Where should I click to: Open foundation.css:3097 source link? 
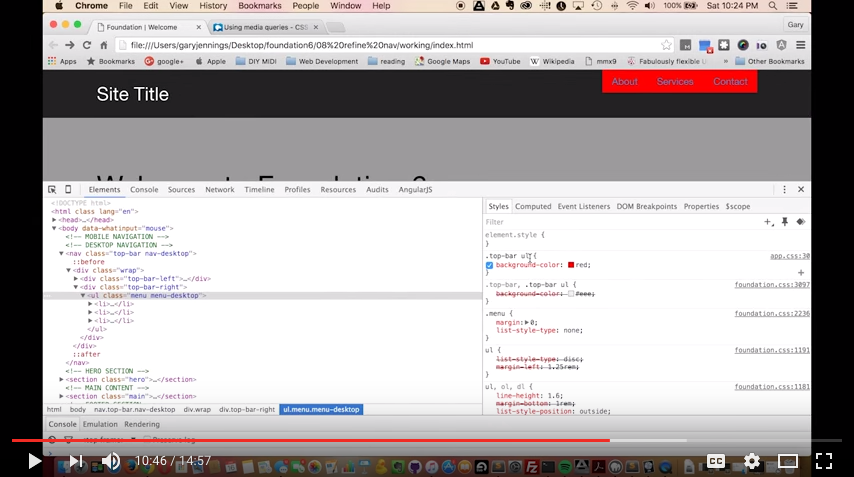click(772, 285)
